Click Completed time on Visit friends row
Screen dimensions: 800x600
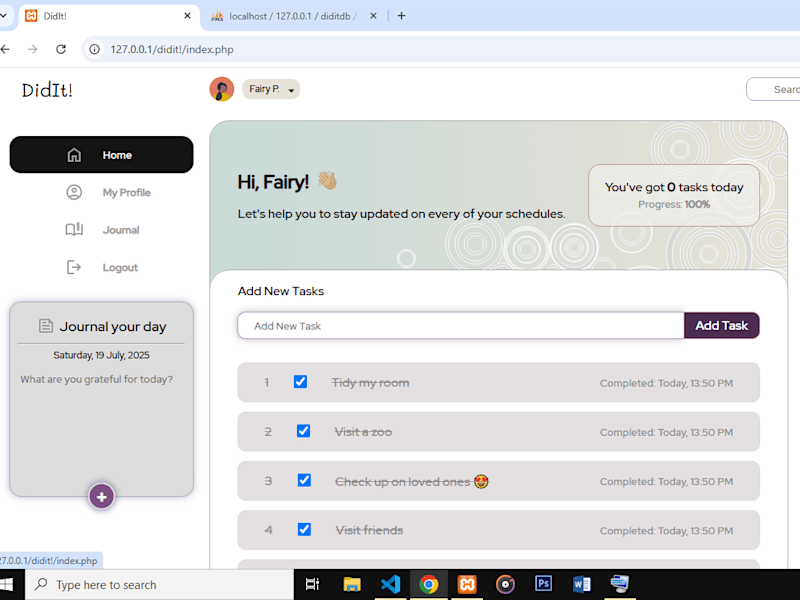click(666, 531)
